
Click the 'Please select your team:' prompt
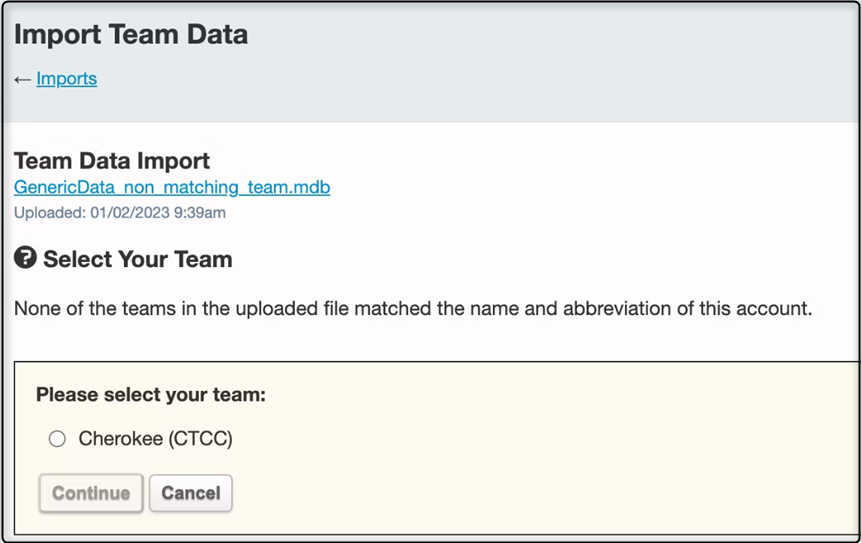[x=151, y=394]
